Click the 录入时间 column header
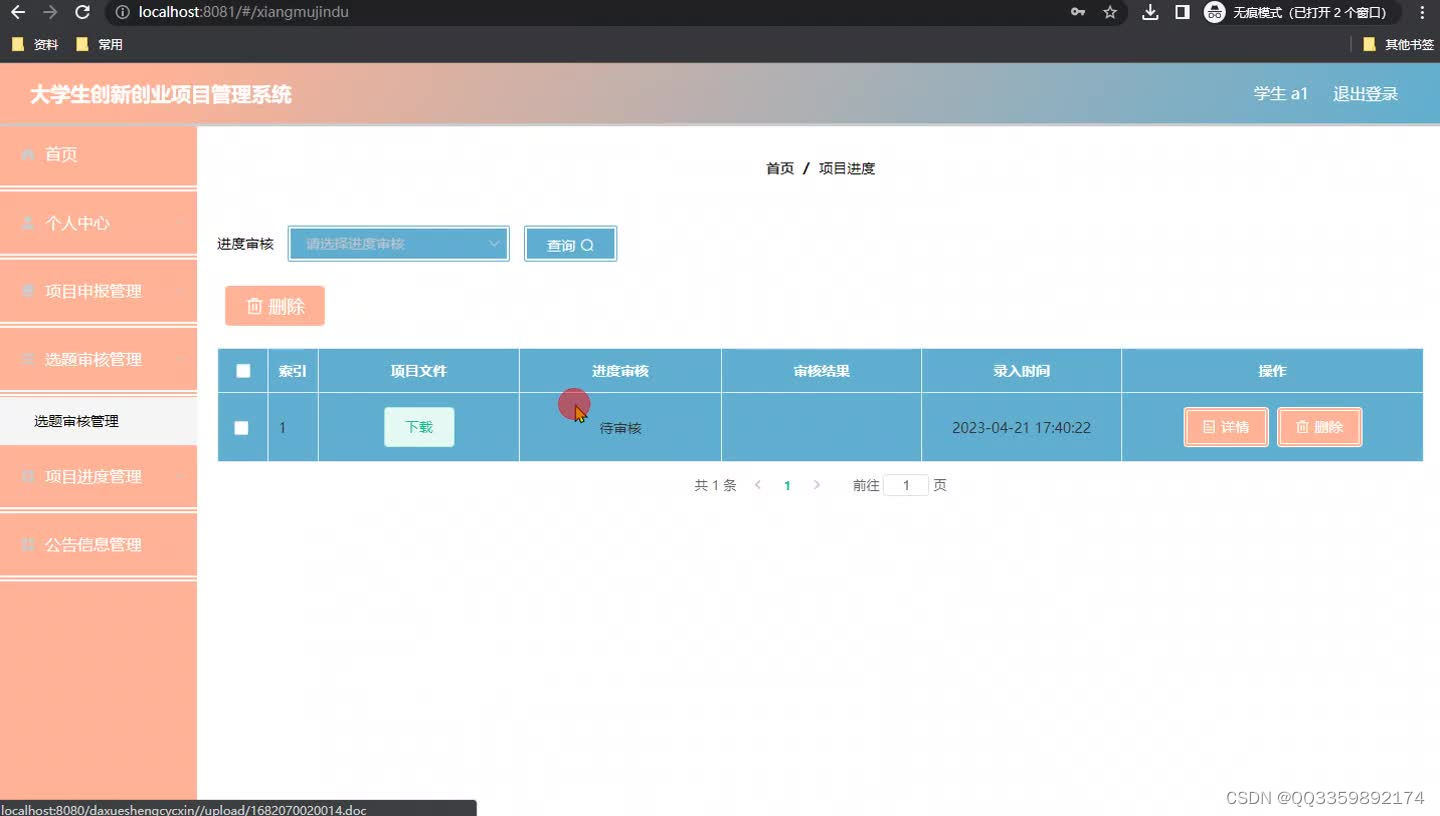The image size is (1440, 816). pos(1021,371)
